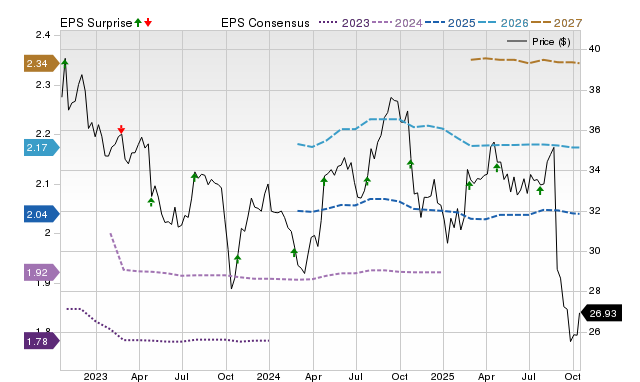Click the green surprise arrow near July 2025

pos(540,191)
